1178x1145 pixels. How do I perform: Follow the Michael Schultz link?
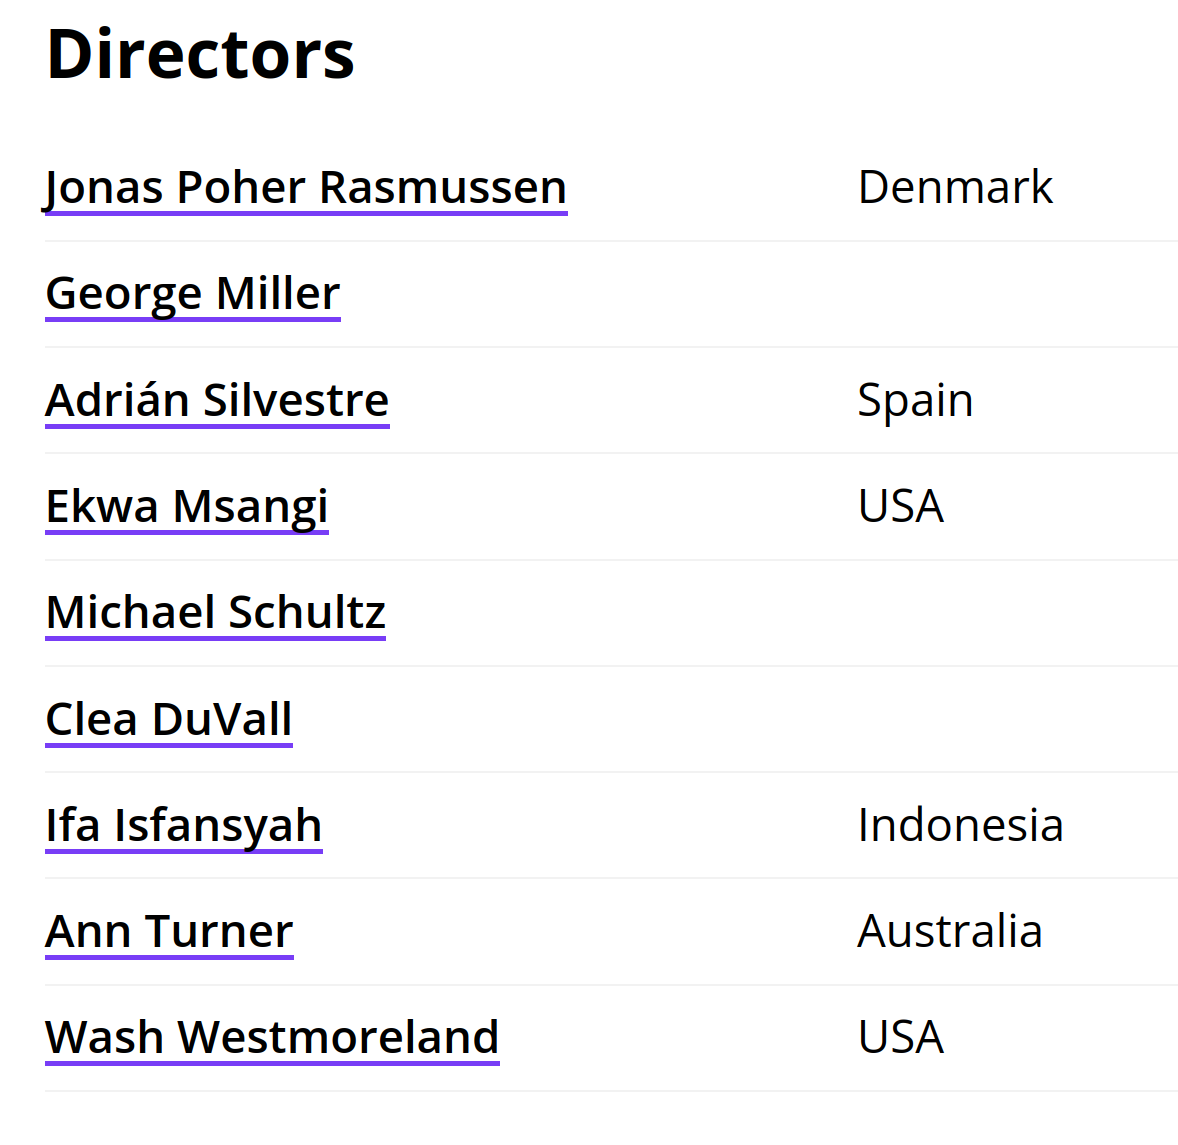point(216,613)
